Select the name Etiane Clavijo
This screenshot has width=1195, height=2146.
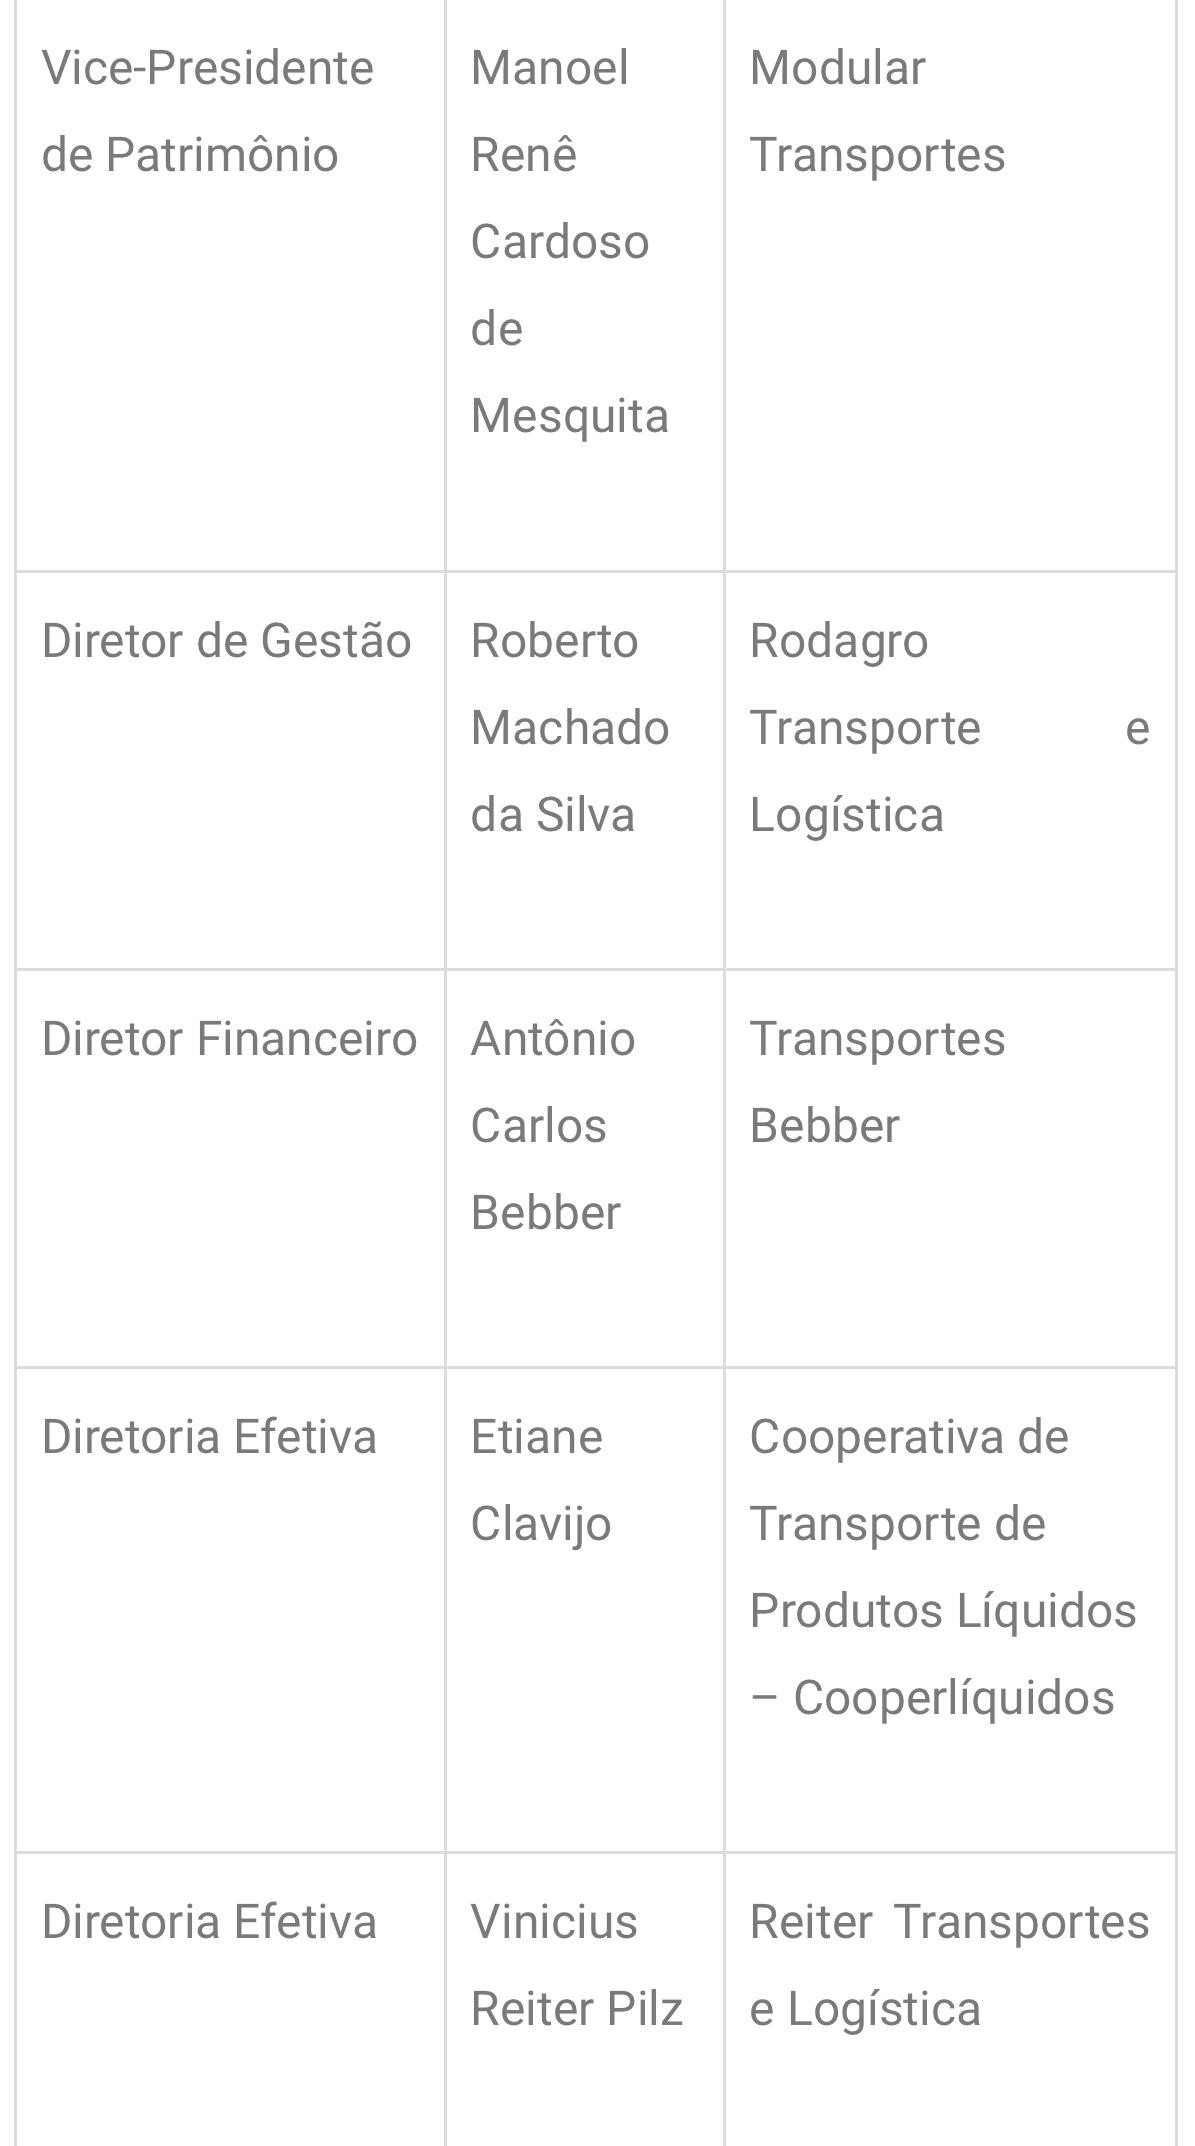pos(540,1480)
